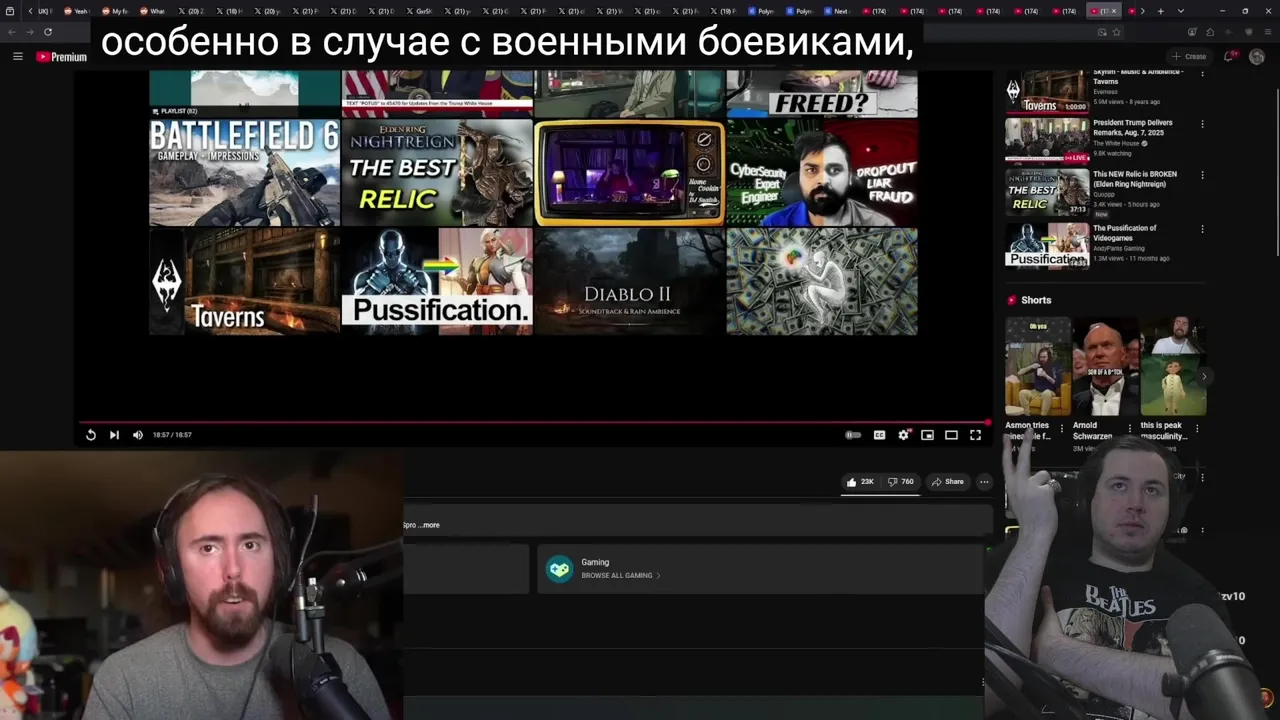Click the browser forward arrow
Image resolution: width=1280 pixels, height=720 pixels.
point(29,32)
